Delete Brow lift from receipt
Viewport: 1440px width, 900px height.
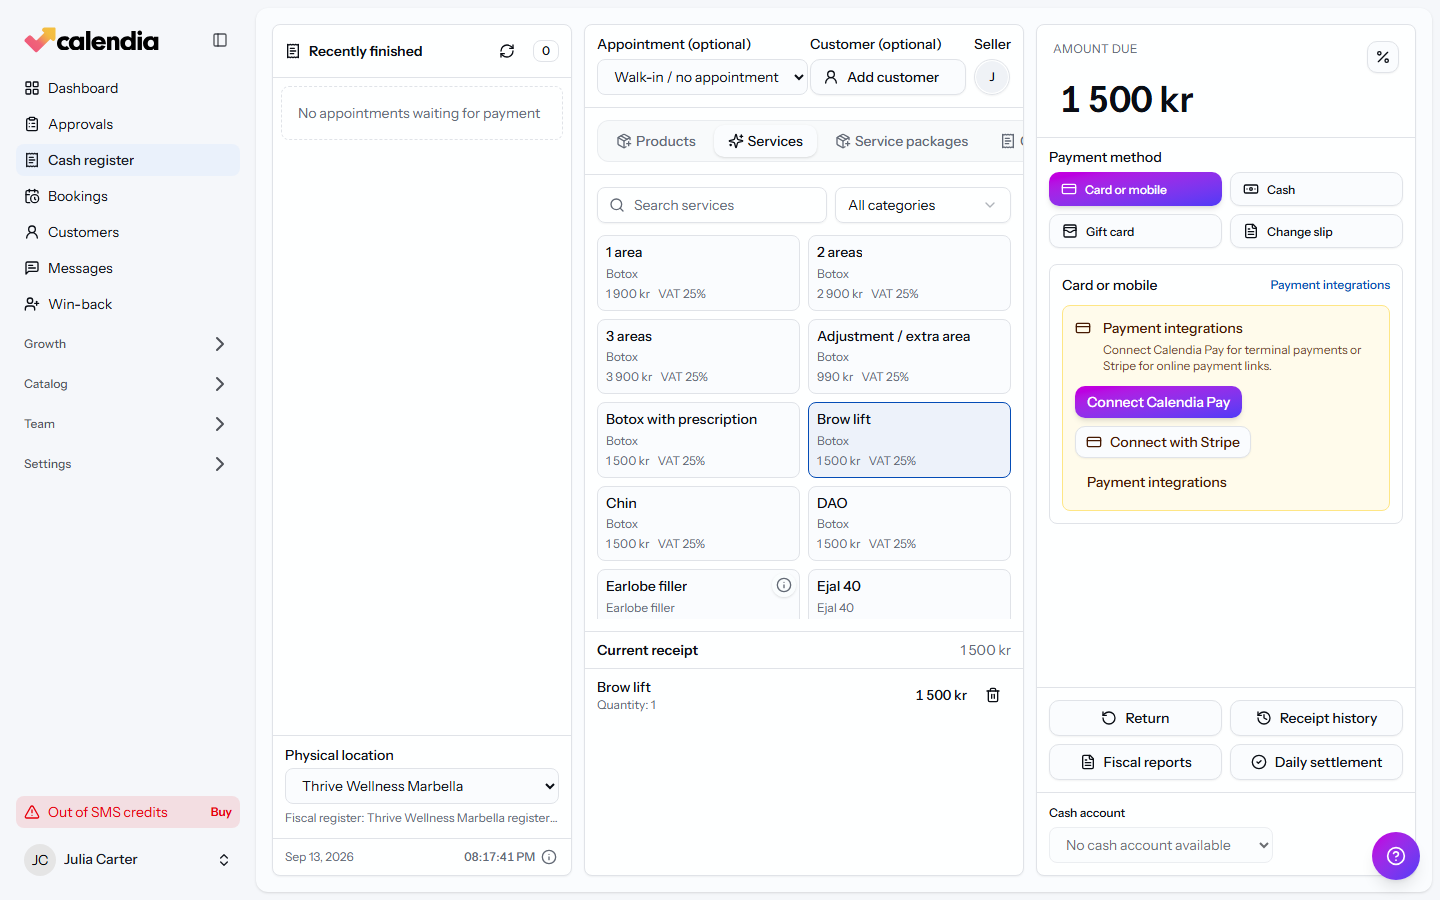click(x=993, y=695)
